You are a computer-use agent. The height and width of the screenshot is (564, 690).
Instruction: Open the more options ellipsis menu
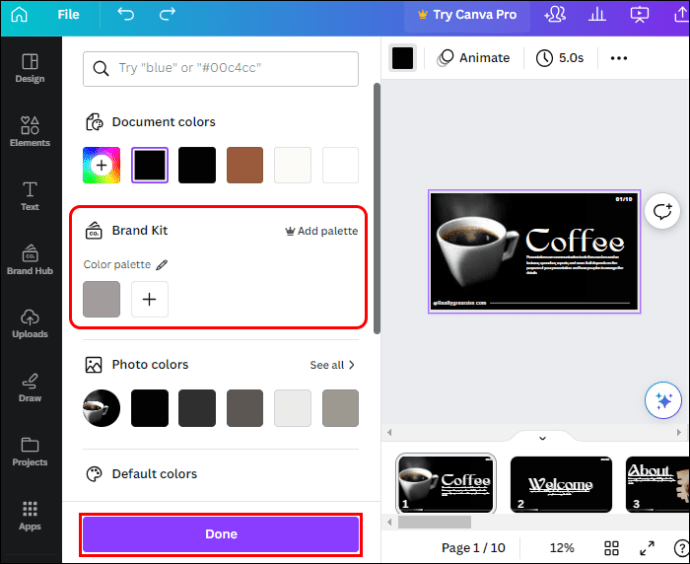coord(619,58)
